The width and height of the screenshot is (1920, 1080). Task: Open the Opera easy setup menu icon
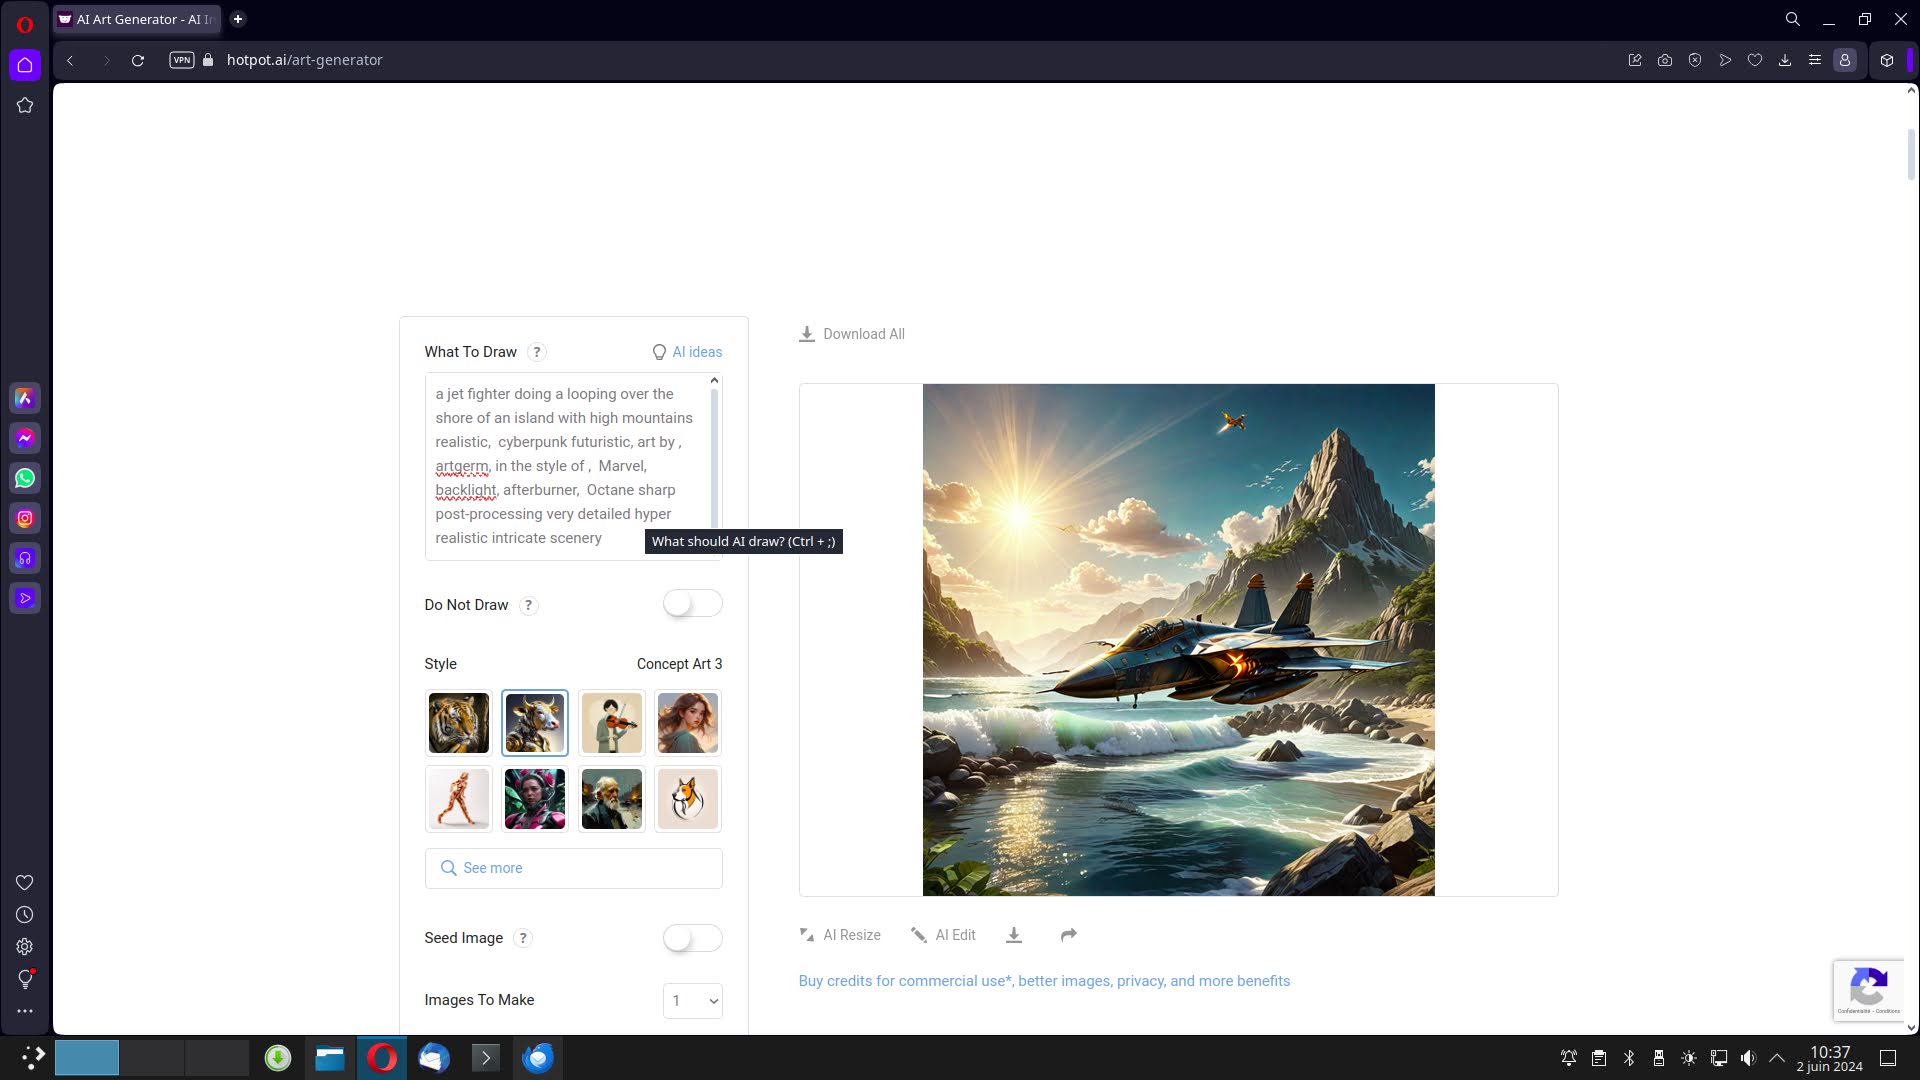1814,60
